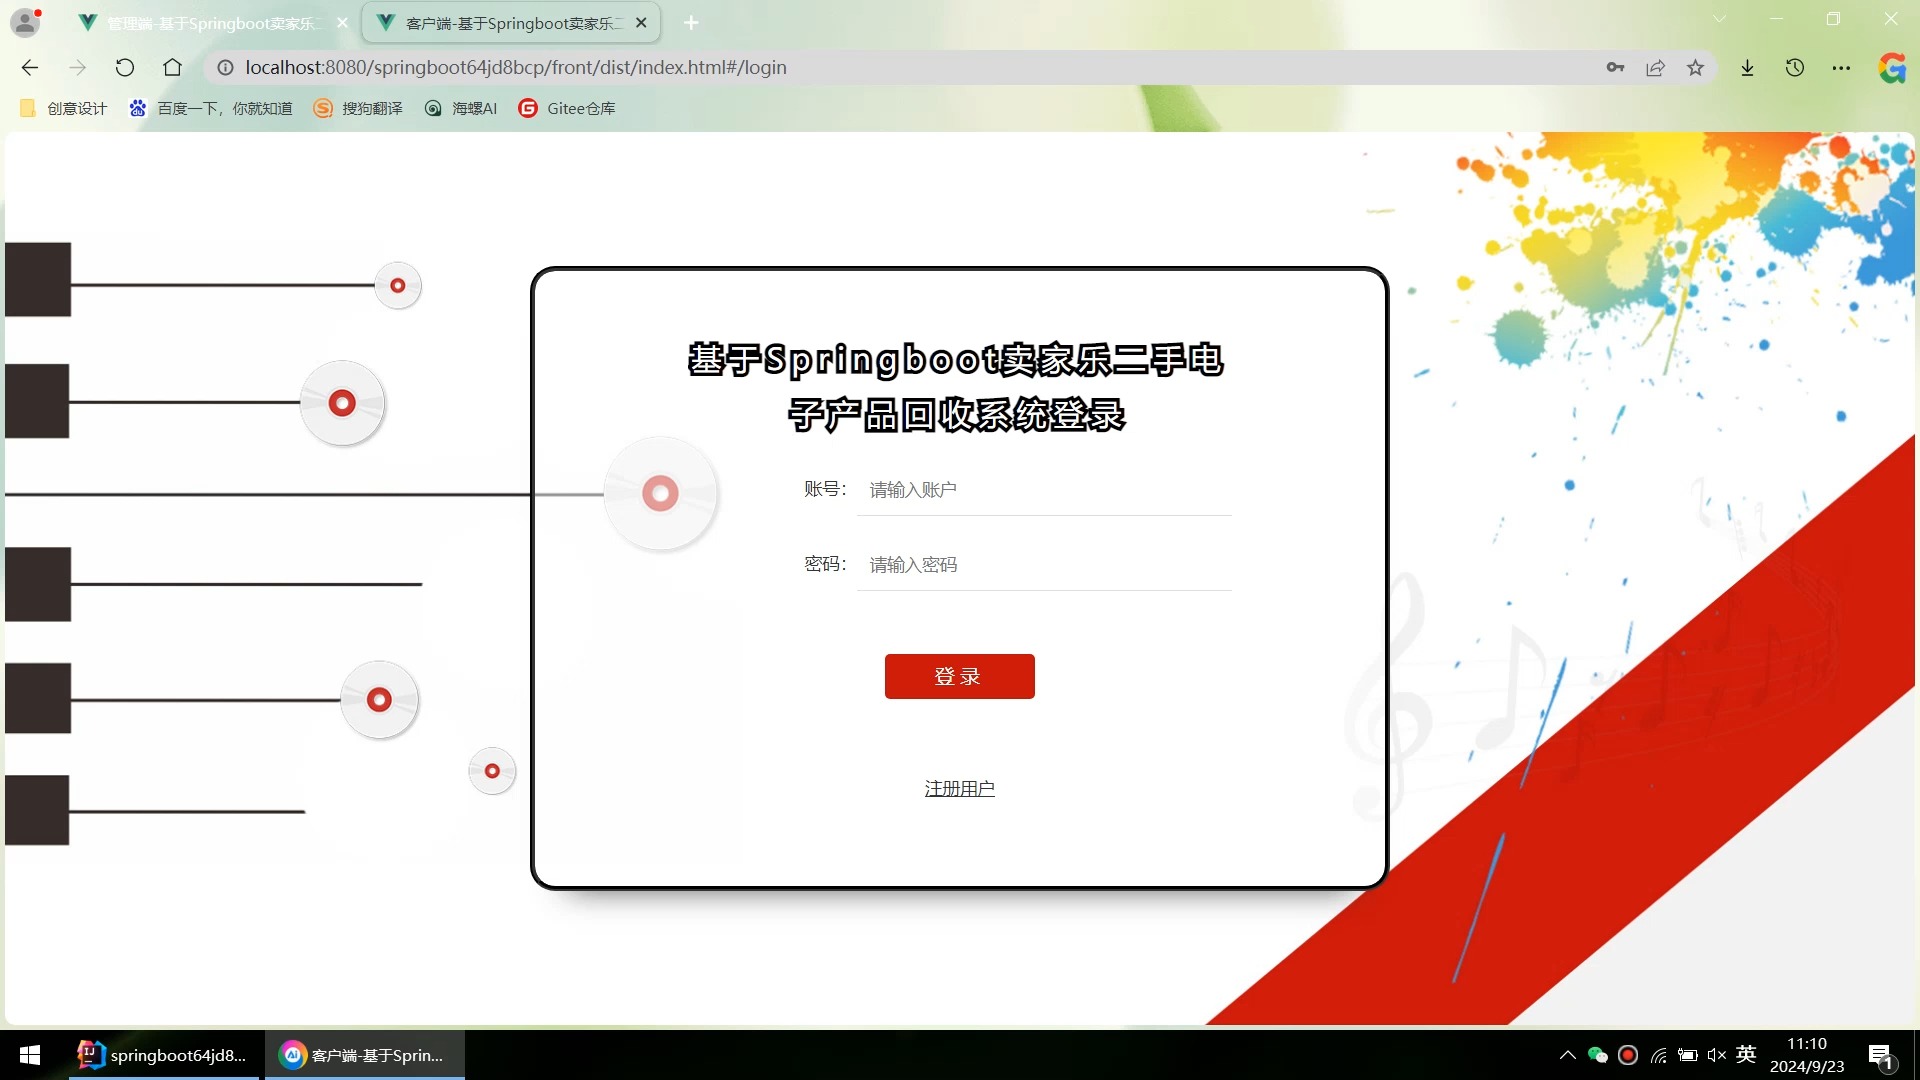Open the 创意设计 bookmark folder

63,108
